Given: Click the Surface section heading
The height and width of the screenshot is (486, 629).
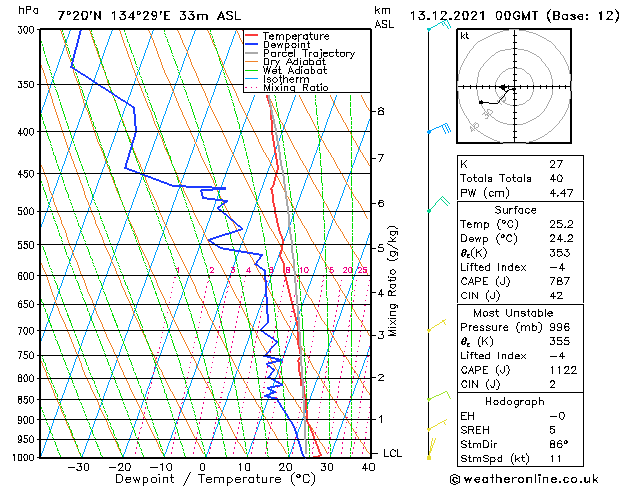Looking at the screenshot, I should click(515, 210).
